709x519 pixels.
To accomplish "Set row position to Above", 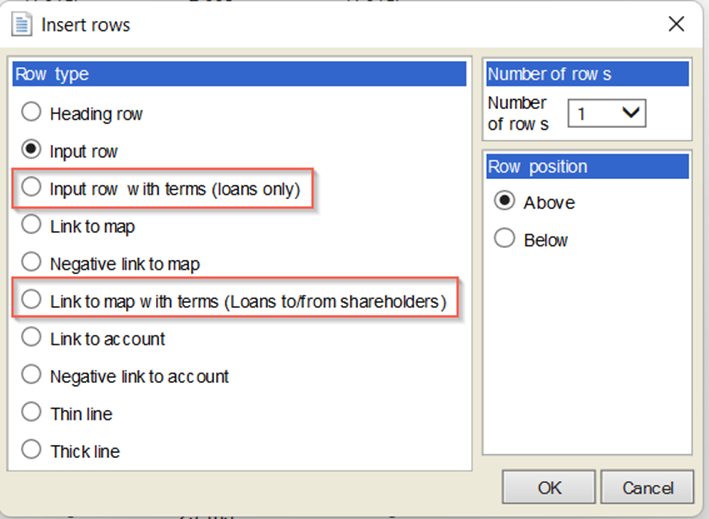I will (505, 201).
